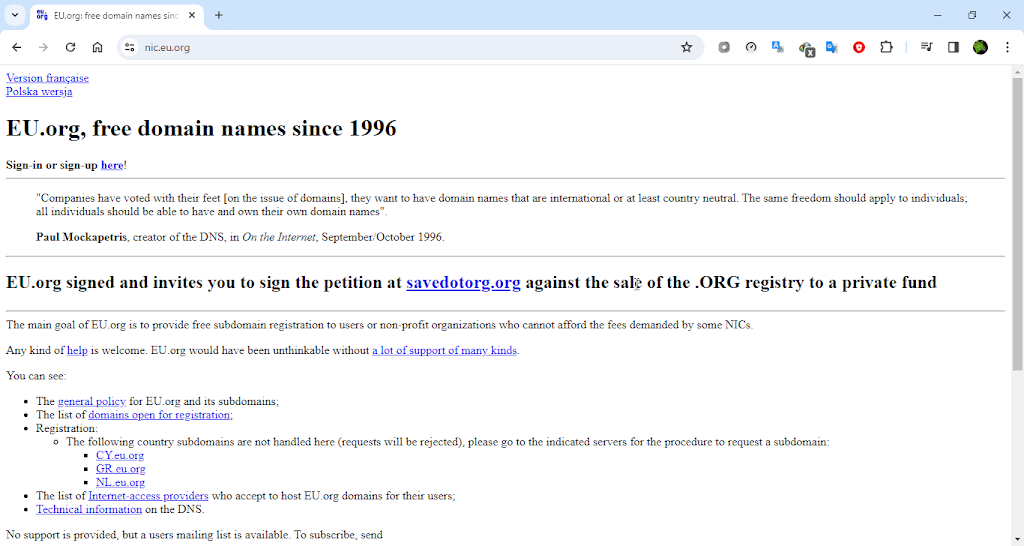This screenshot has width=1024, height=546.
Task: Open the GR.eu.org link
Action: click(120, 469)
